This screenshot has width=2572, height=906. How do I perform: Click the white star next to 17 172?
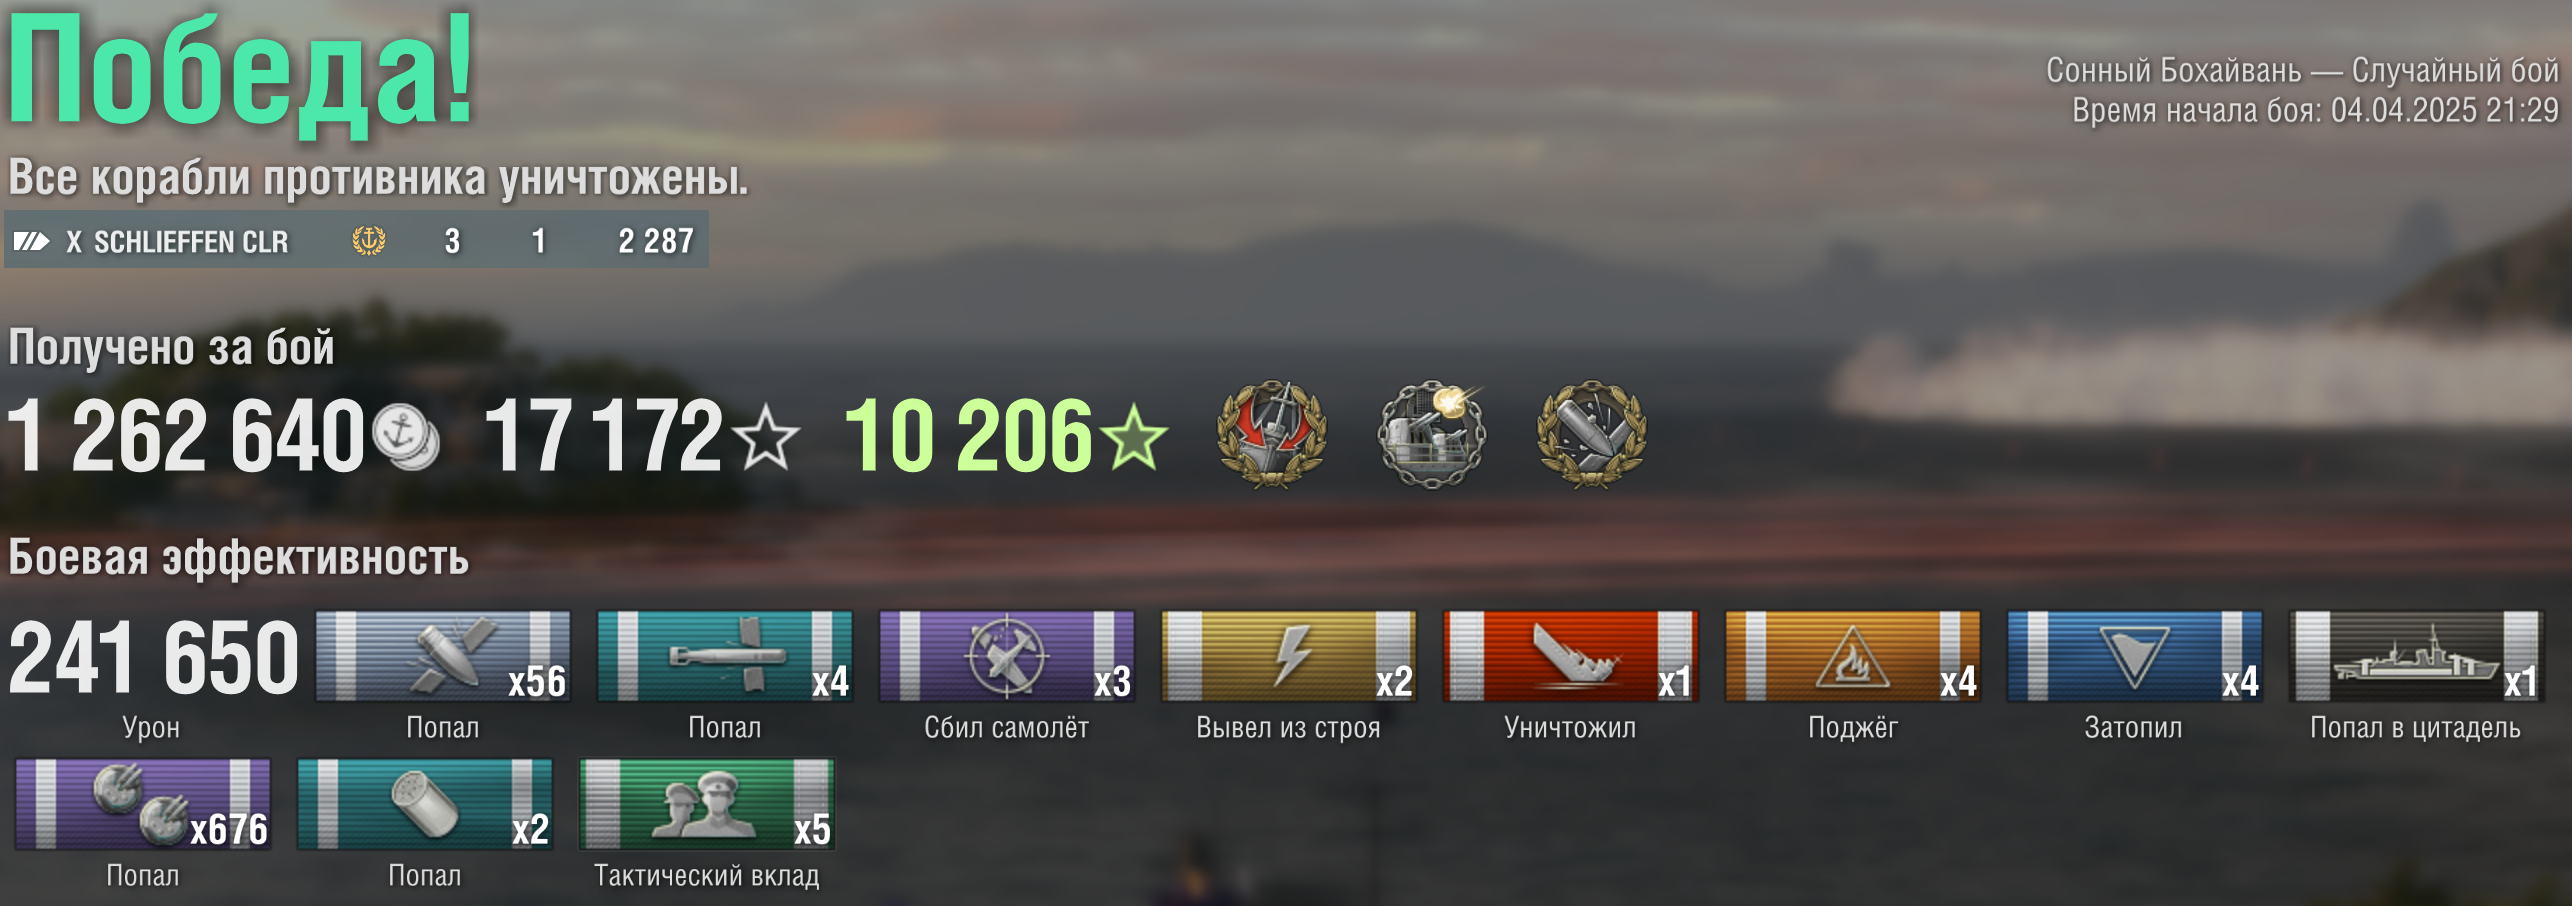pos(766,436)
